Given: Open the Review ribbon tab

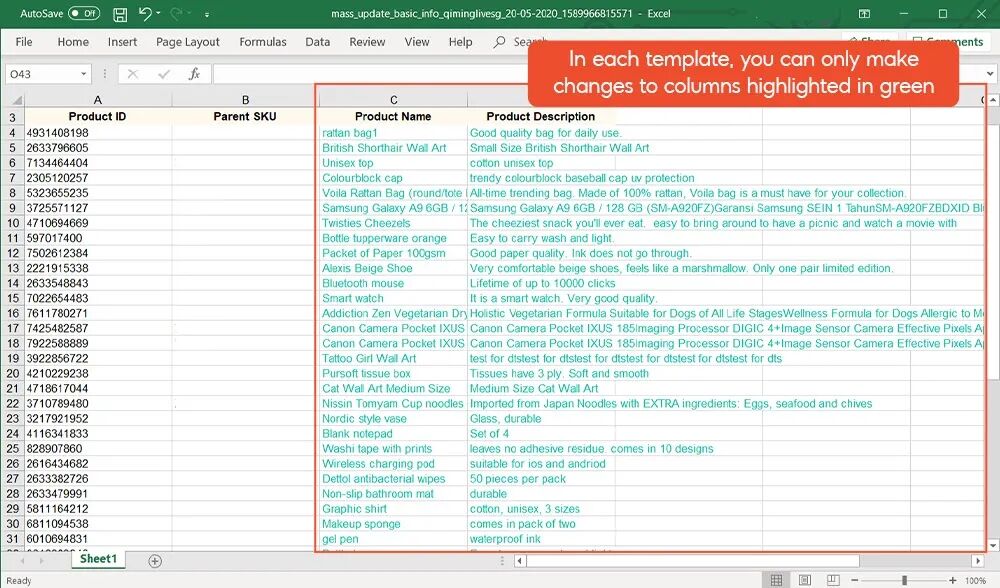Looking at the screenshot, I should [x=367, y=41].
